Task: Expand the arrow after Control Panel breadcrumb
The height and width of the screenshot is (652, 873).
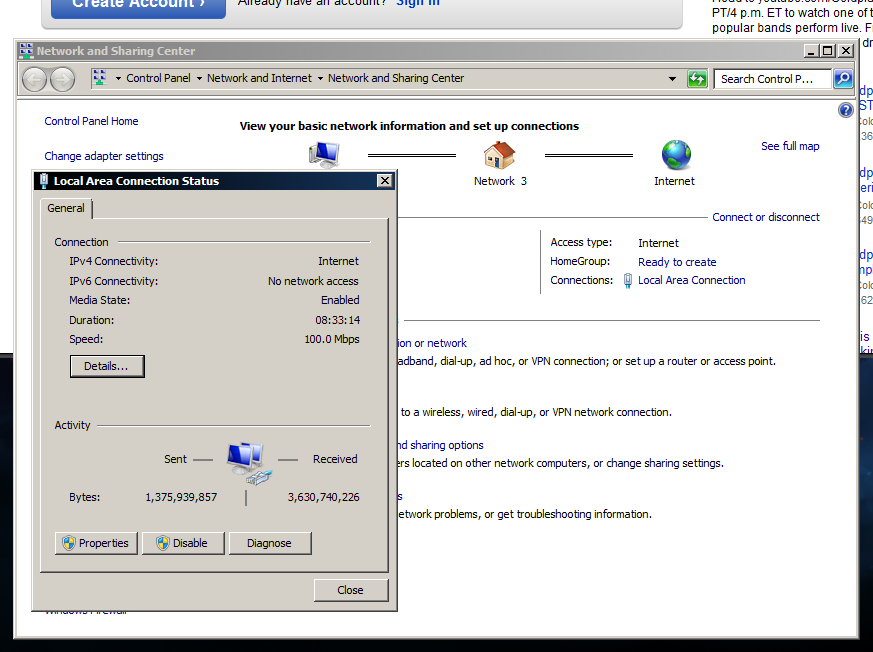Action: tap(199, 79)
